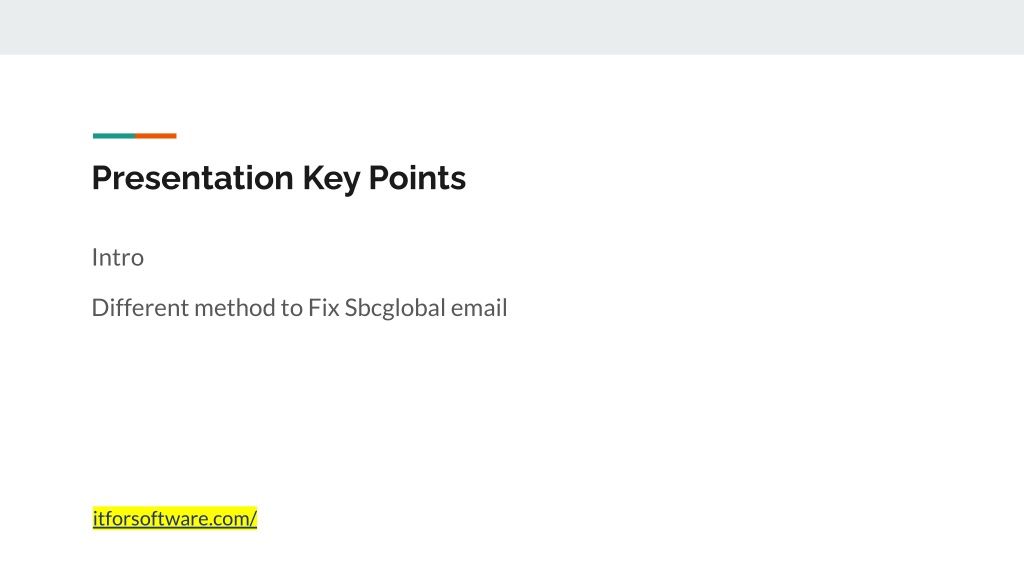Click the yellow highlight behind the URL
The height and width of the screenshot is (576, 1024).
[174, 519]
